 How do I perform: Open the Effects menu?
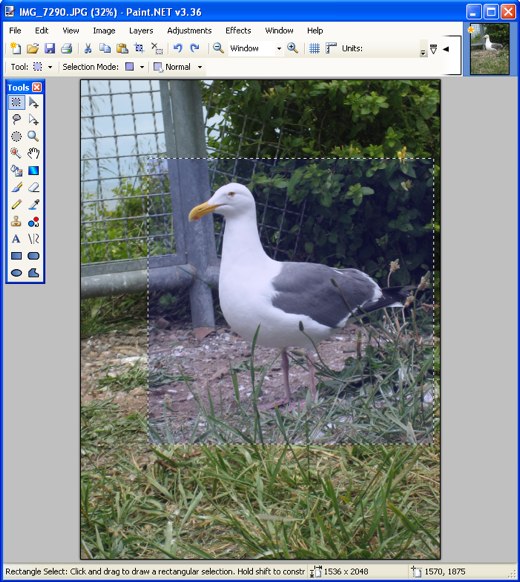tap(238, 30)
